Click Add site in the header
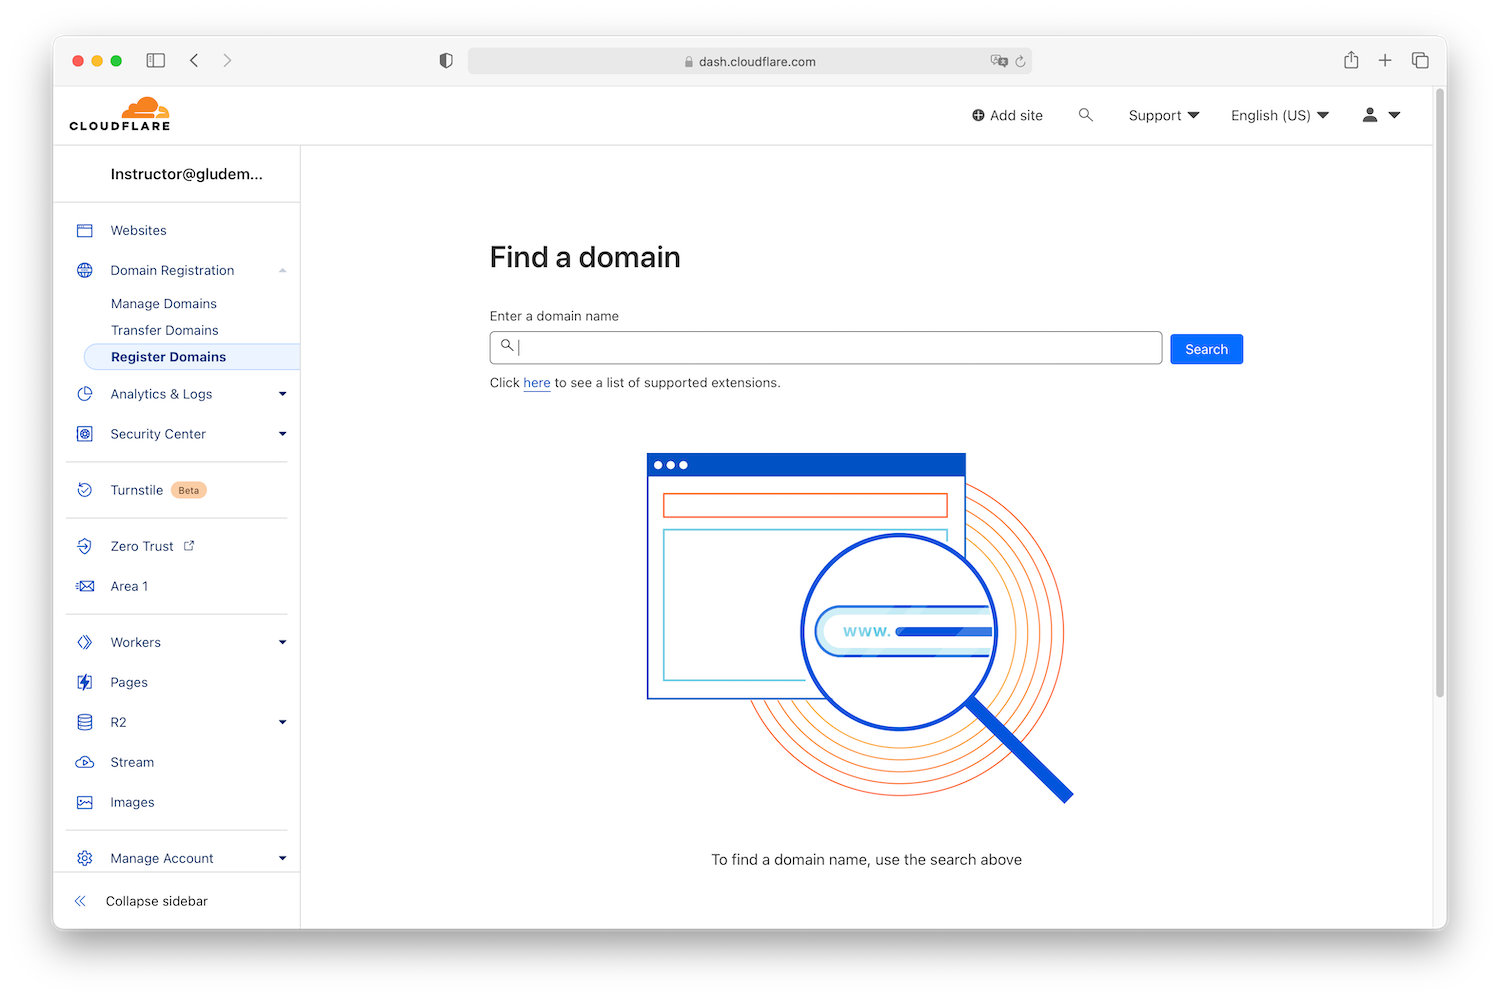 (1007, 116)
